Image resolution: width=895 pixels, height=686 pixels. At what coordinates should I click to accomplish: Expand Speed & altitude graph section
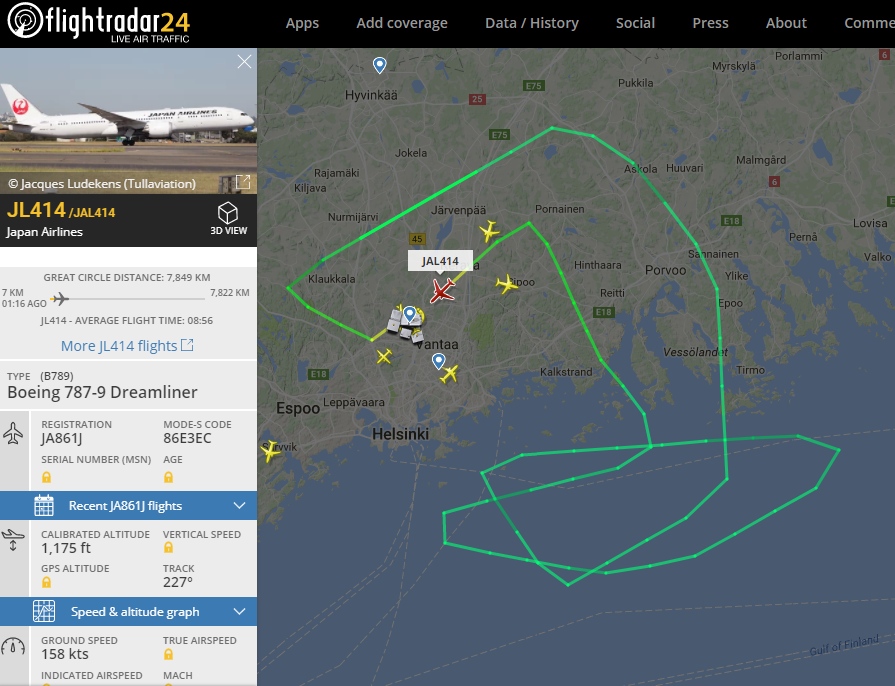[x=128, y=612]
